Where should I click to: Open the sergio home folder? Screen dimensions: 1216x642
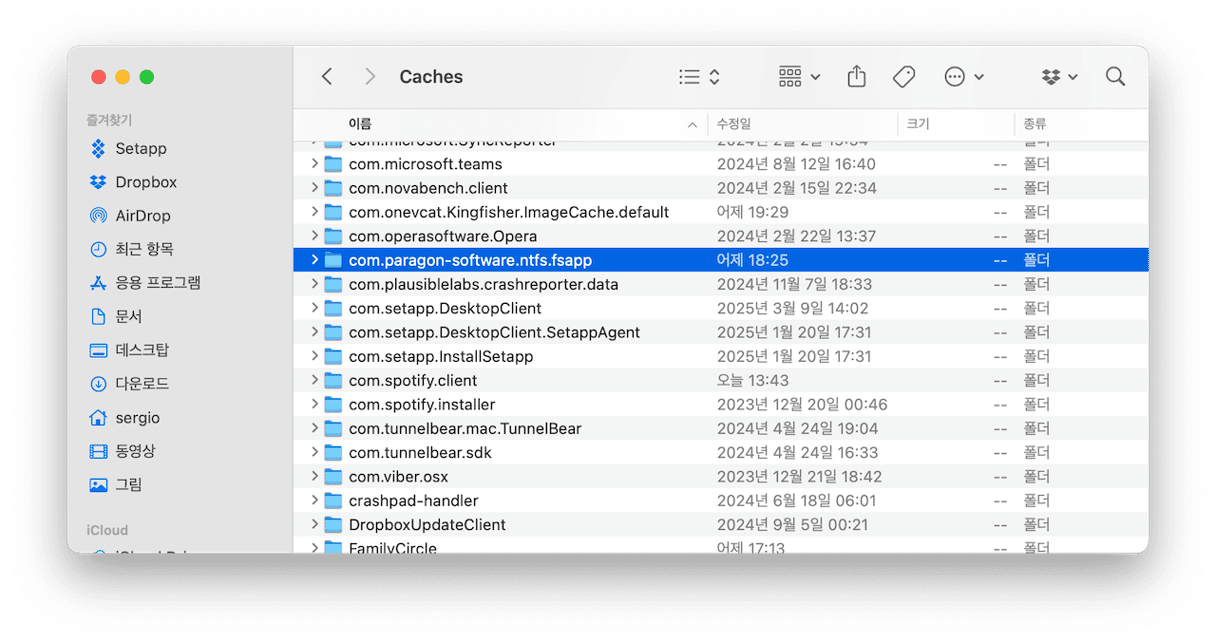(125, 418)
